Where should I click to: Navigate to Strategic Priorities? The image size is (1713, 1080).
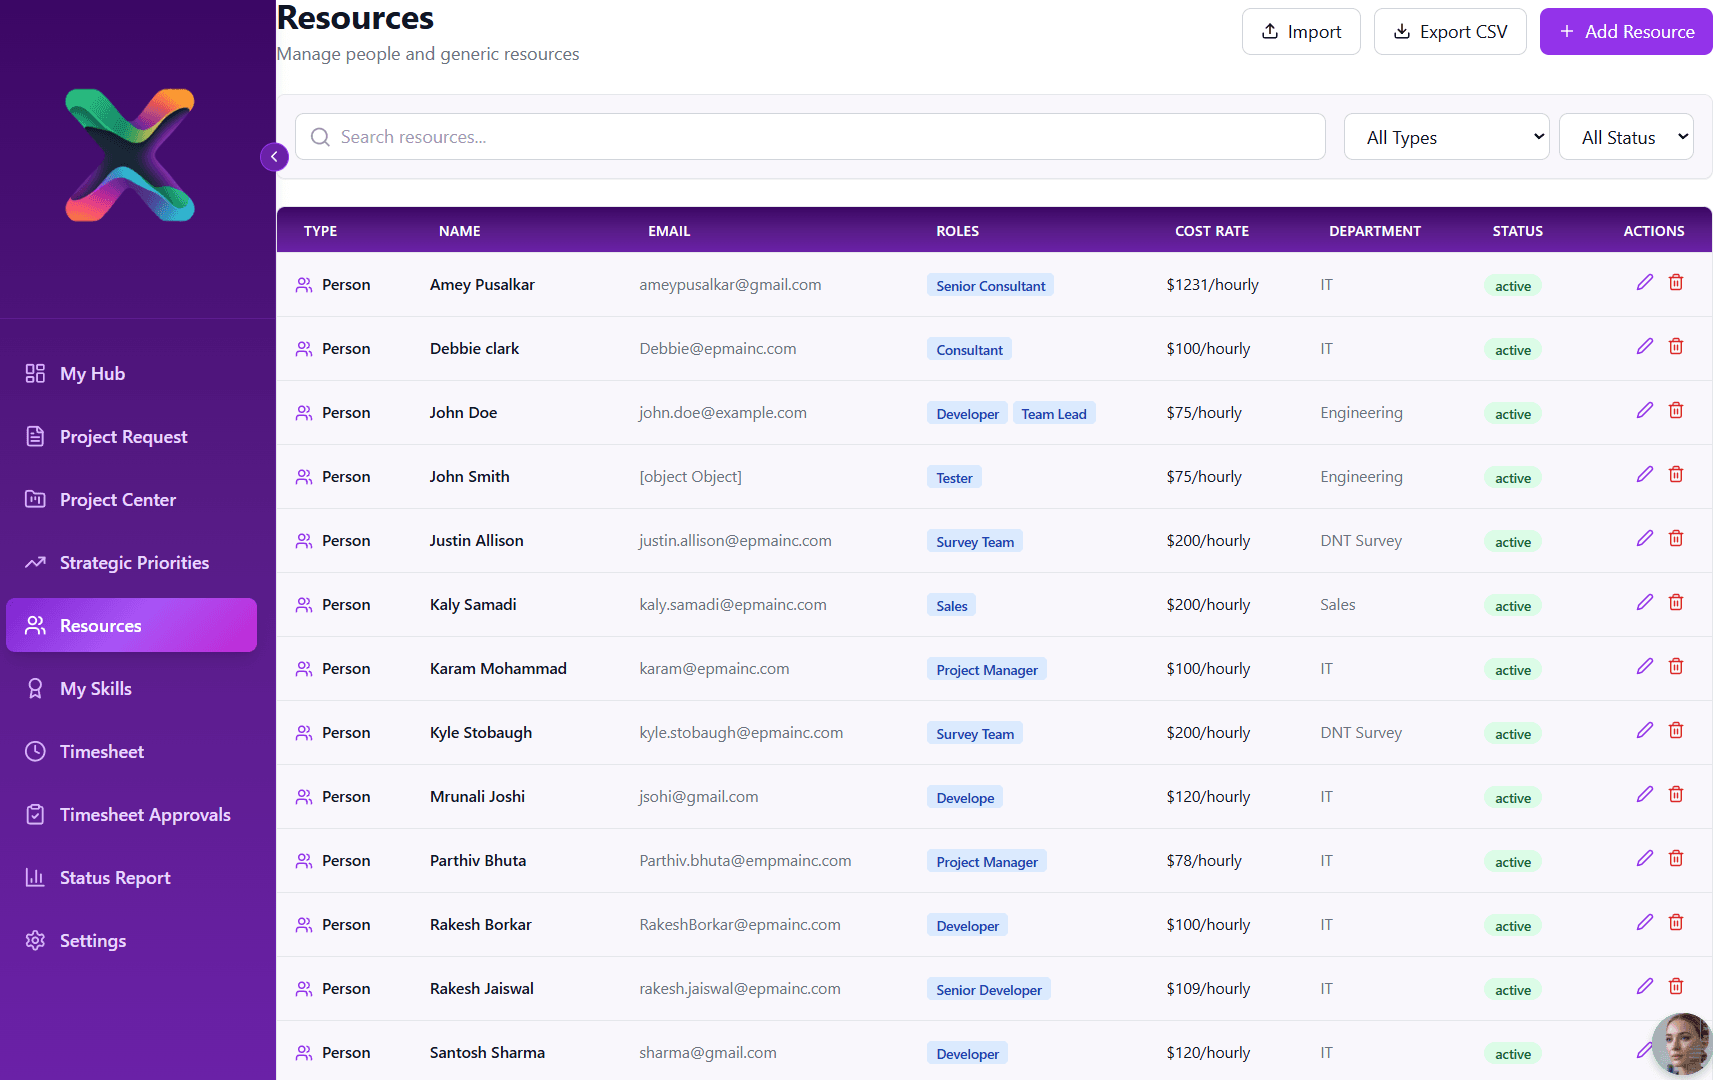131,563
